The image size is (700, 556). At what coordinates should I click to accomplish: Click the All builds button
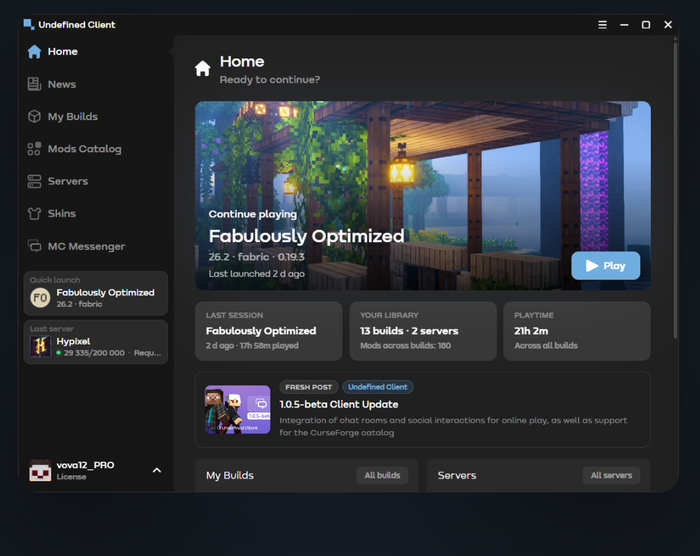382,475
